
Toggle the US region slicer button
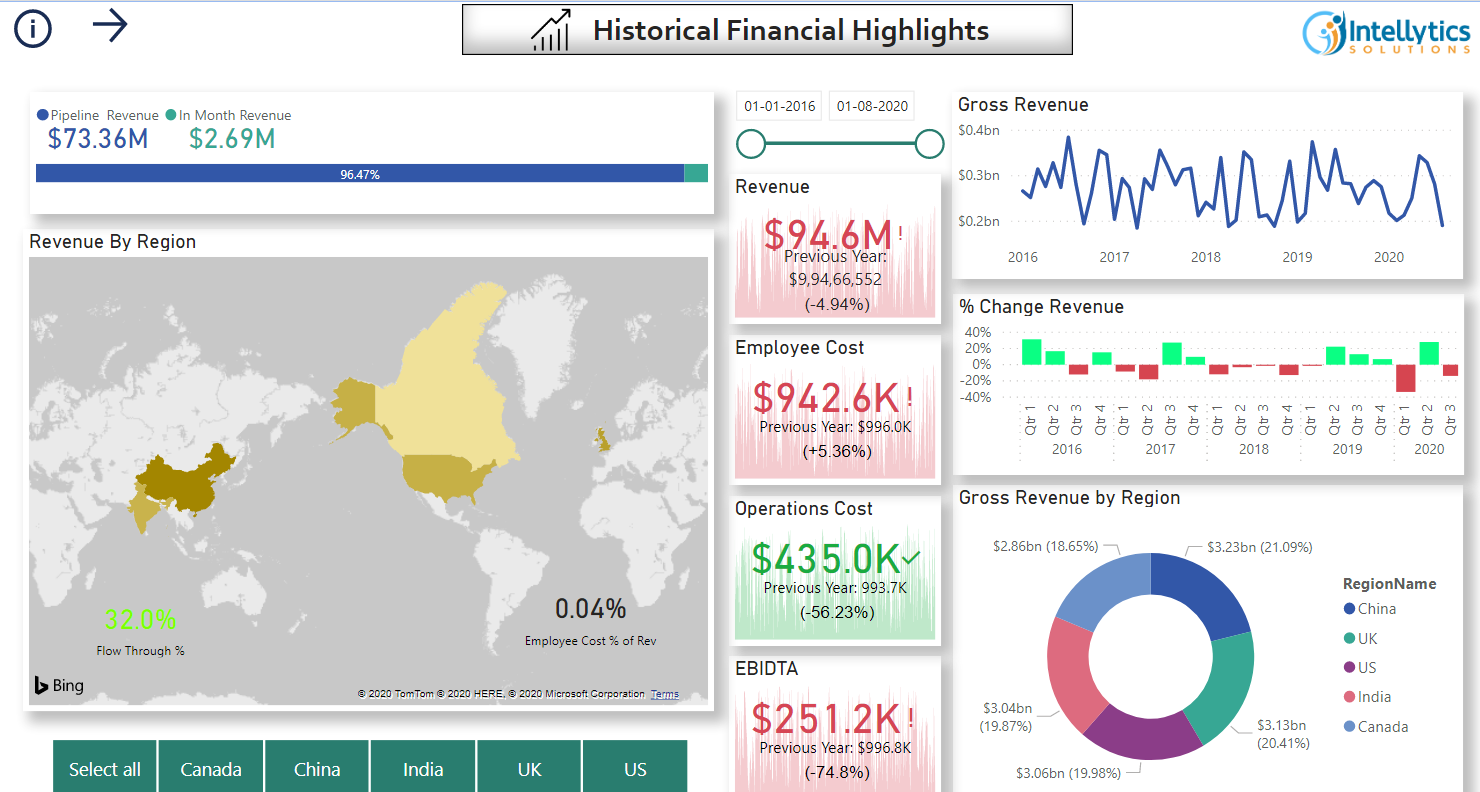pyautogui.click(x=635, y=768)
